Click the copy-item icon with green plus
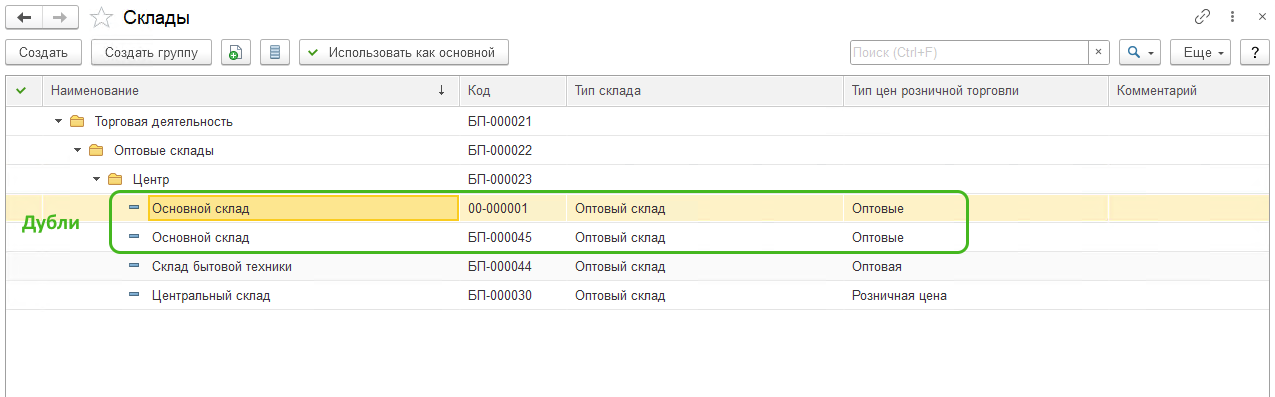Viewport: 1275px width, 397px height. coord(234,52)
